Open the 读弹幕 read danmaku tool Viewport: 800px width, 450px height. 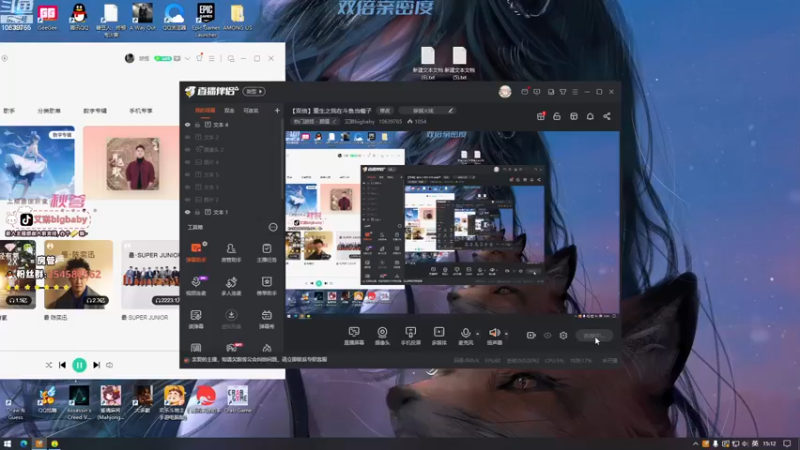[x=196, y=319]
